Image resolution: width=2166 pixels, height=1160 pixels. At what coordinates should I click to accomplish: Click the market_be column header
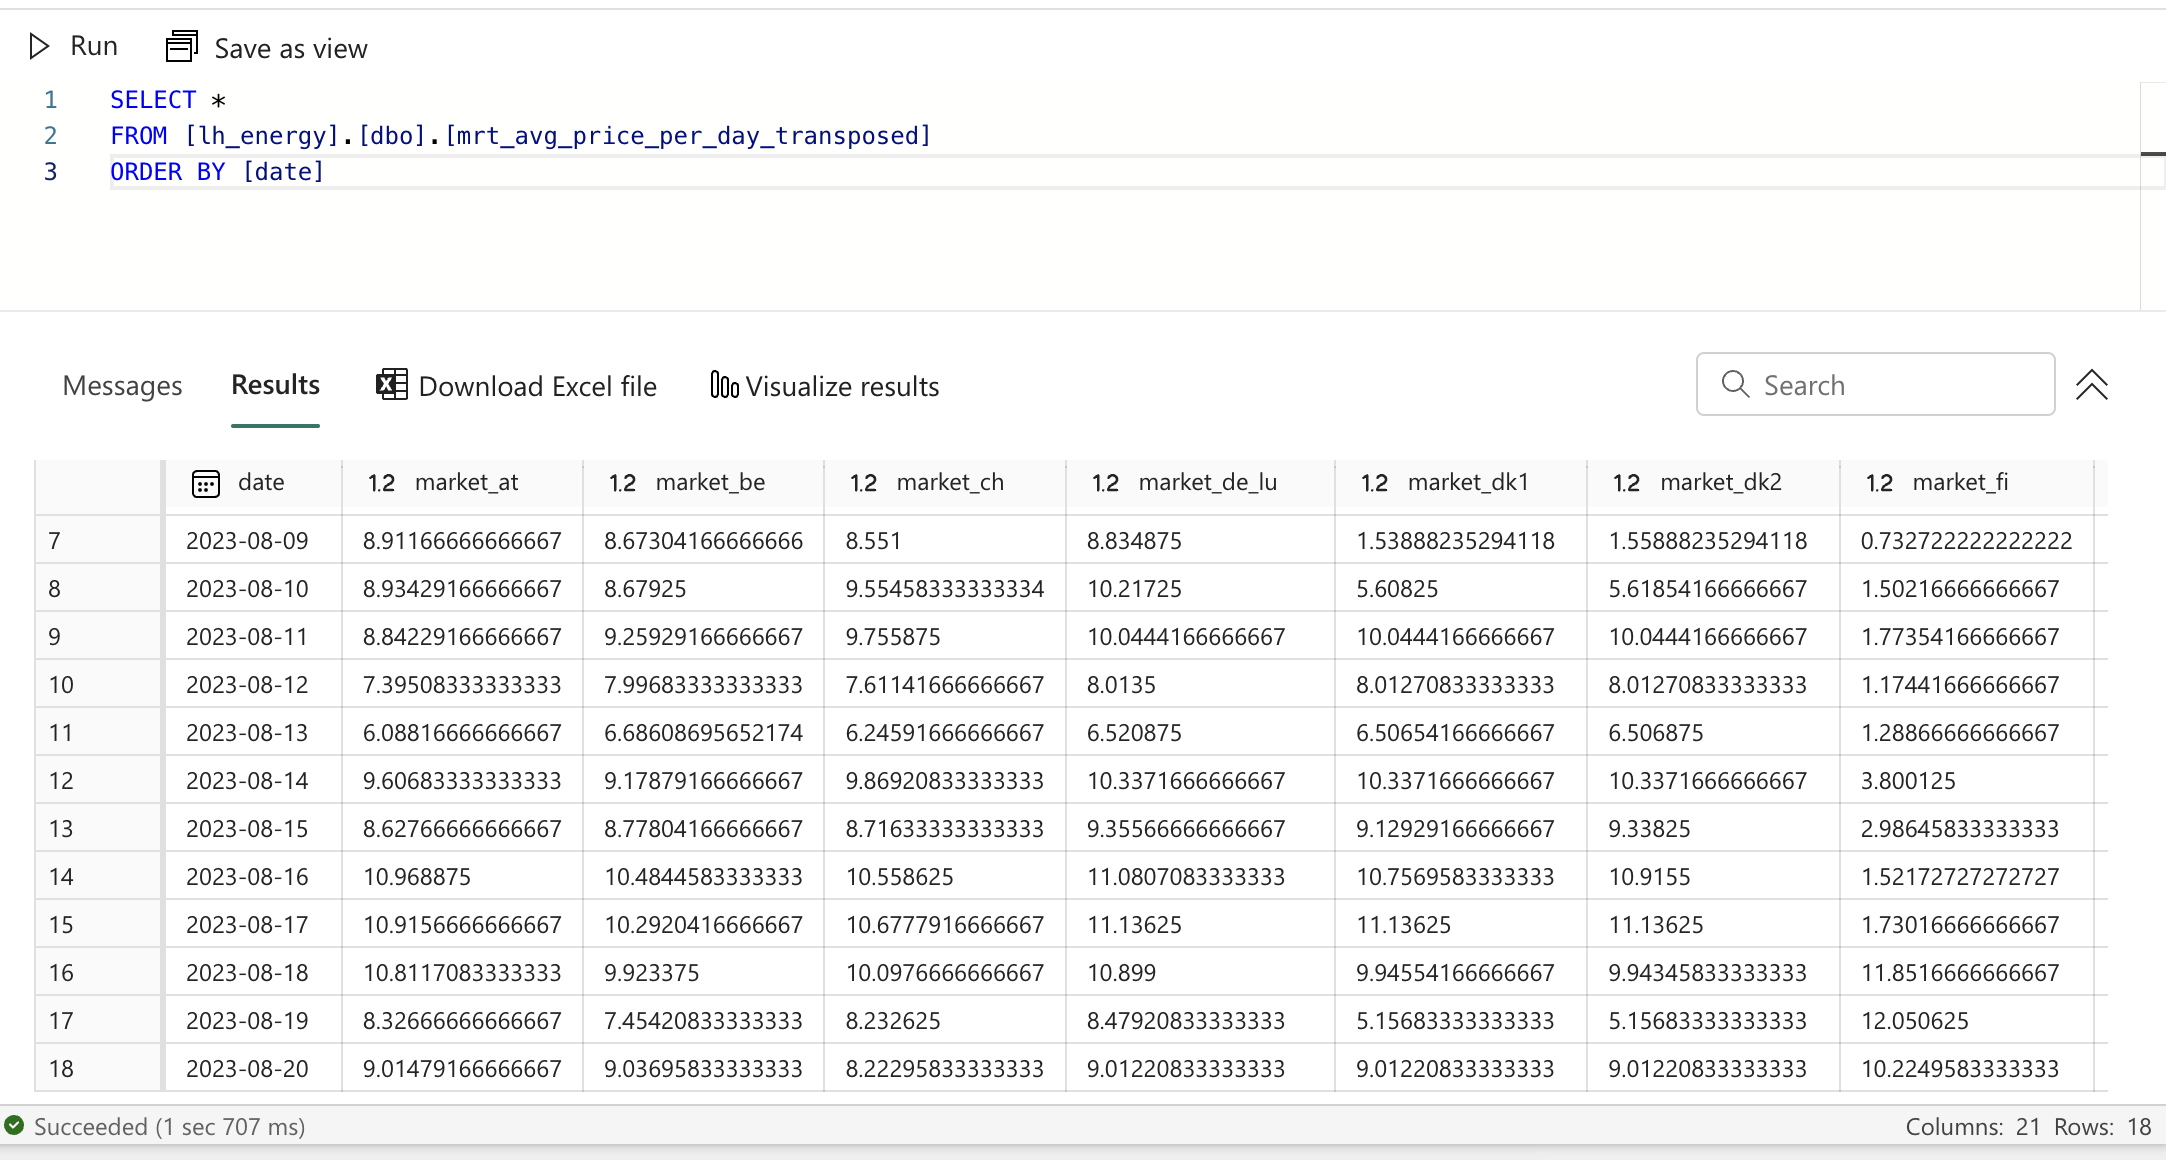pyautogui.click(x=710, y=482)
